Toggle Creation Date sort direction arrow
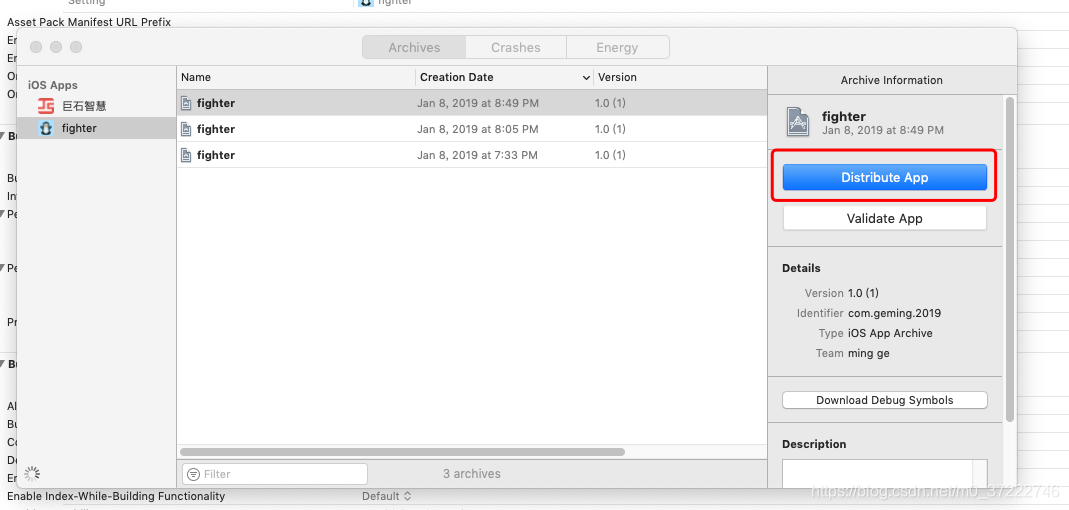The height and width of the screenshot is (510, 1069). click(x=586, y=78)
